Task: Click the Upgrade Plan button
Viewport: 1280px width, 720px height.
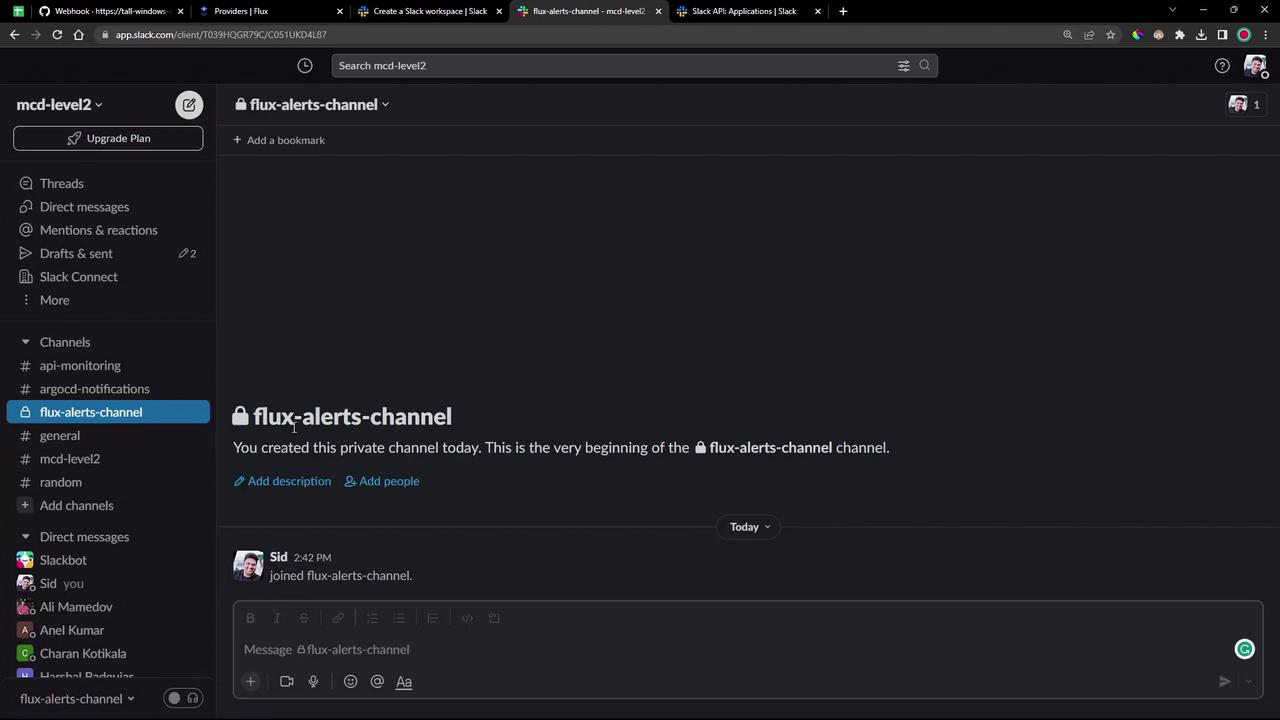Action: [108, 139]
